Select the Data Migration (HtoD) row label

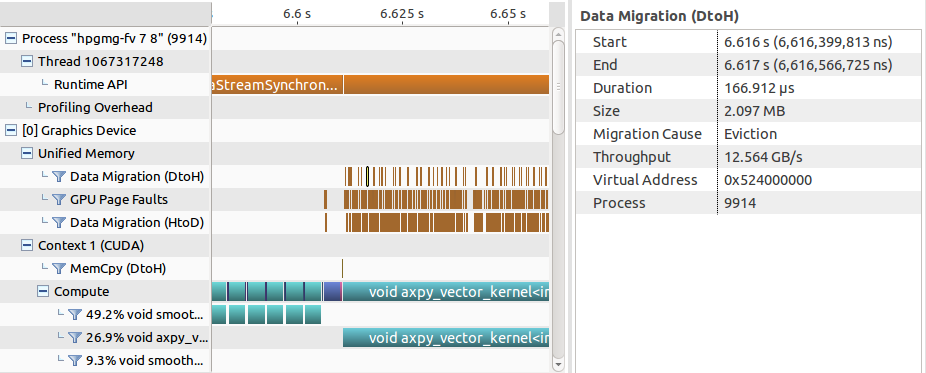[x=137, y=223]
